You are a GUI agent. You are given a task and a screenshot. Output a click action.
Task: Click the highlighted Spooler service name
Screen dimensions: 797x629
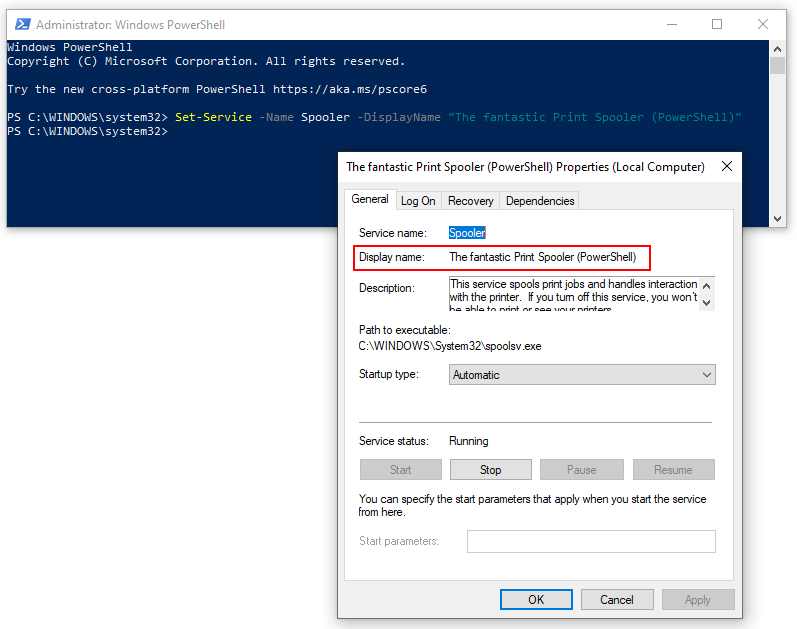point(467,233)
